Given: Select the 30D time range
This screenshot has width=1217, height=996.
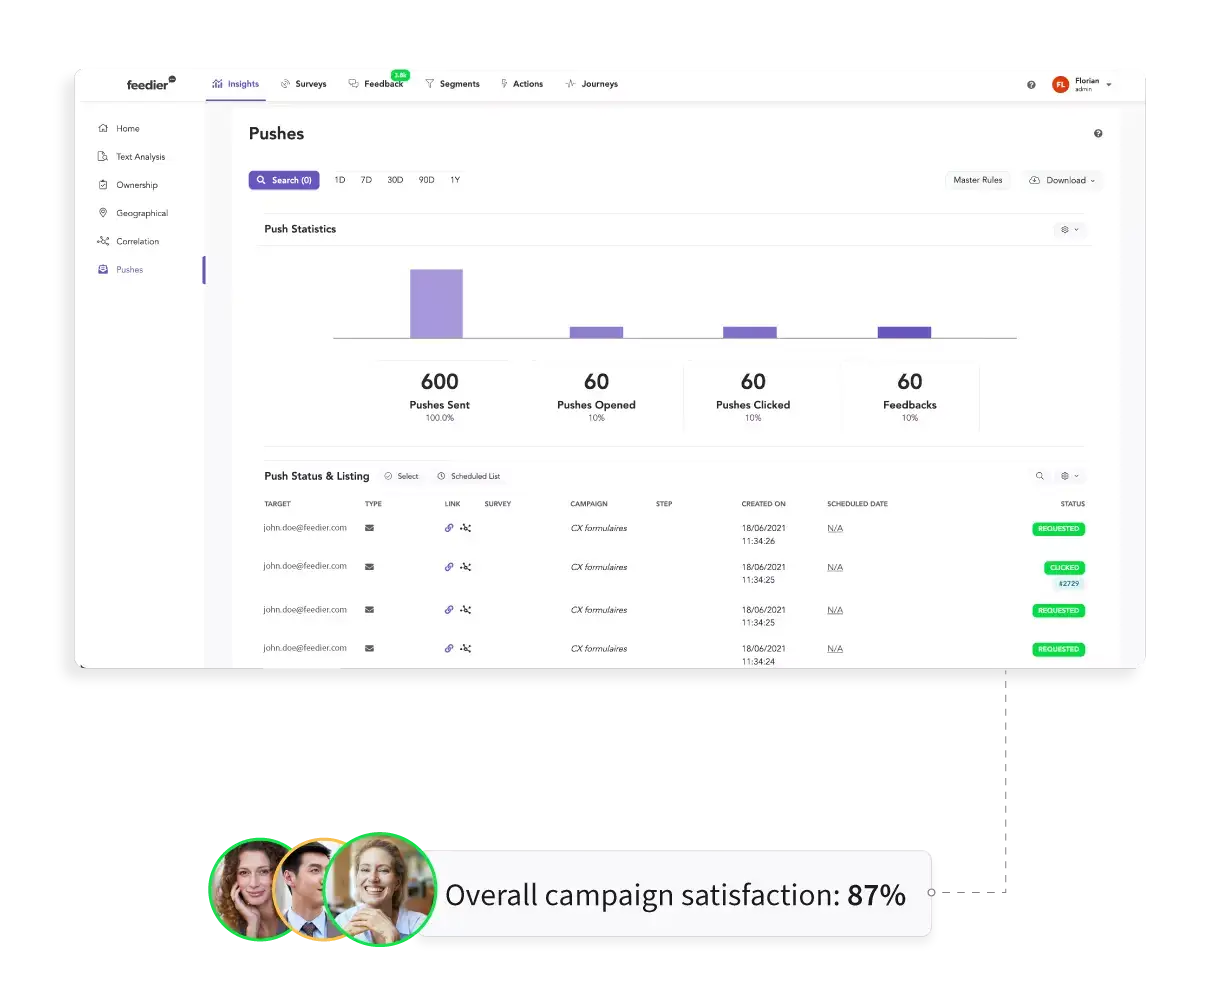Looking at the screenshot, I should click(395, 180).
